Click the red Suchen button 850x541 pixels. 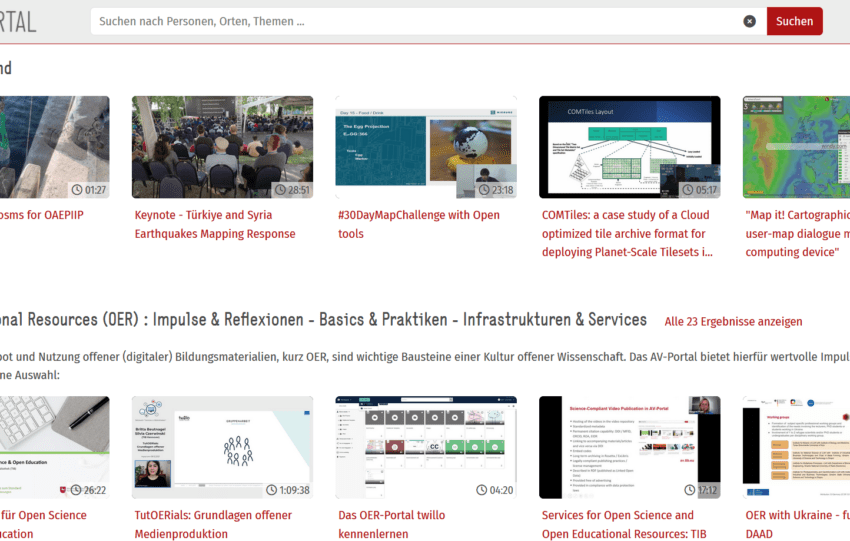pos(794,21)
